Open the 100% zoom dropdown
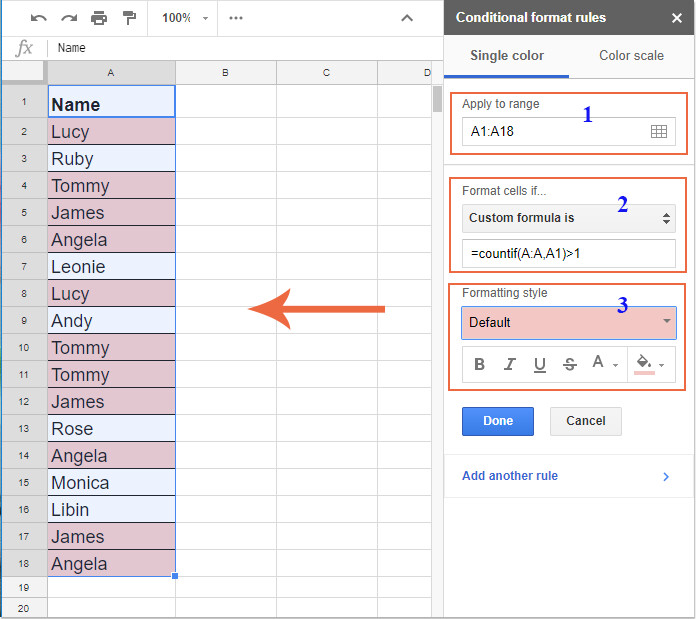This screenshot has height=619, width=696. 186,18
